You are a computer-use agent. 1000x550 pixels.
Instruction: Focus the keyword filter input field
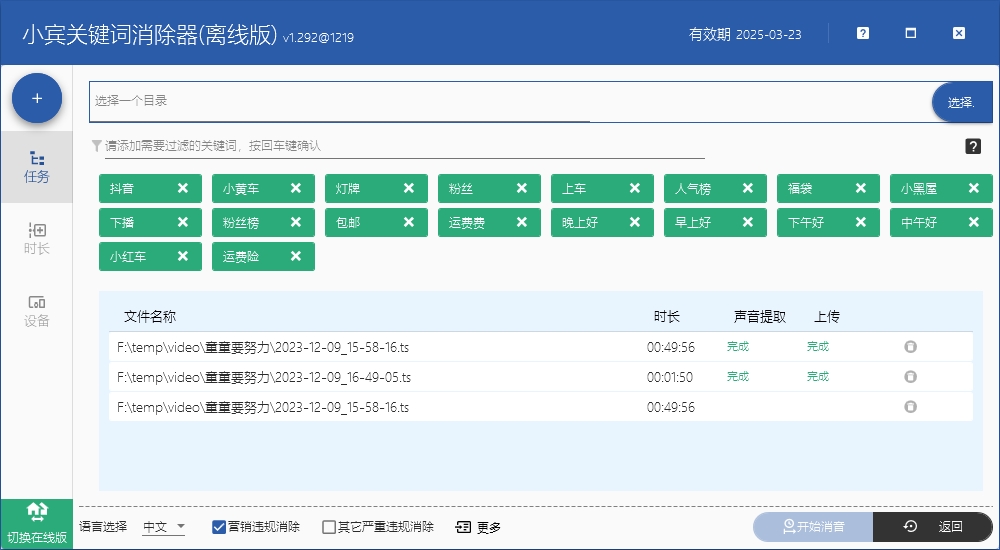pyautogui.click(x=404, y=146)
